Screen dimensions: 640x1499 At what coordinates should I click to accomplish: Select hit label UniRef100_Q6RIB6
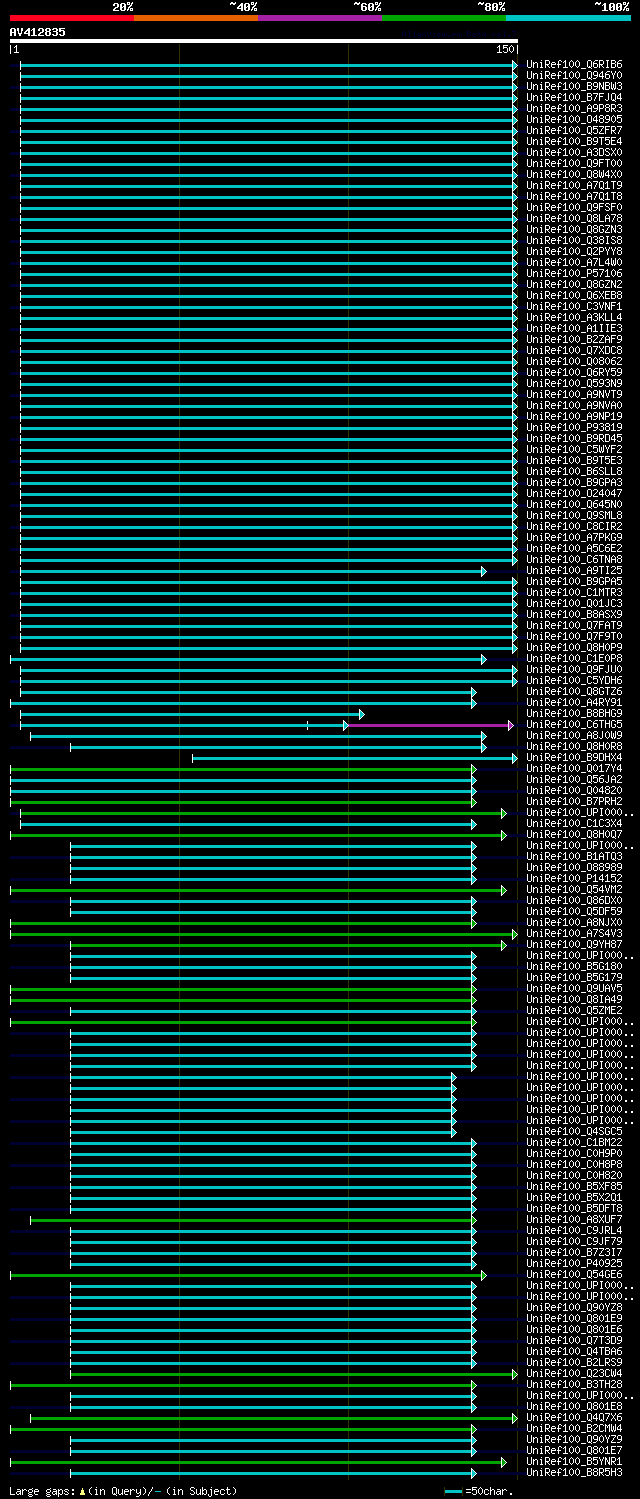point(574,64)
